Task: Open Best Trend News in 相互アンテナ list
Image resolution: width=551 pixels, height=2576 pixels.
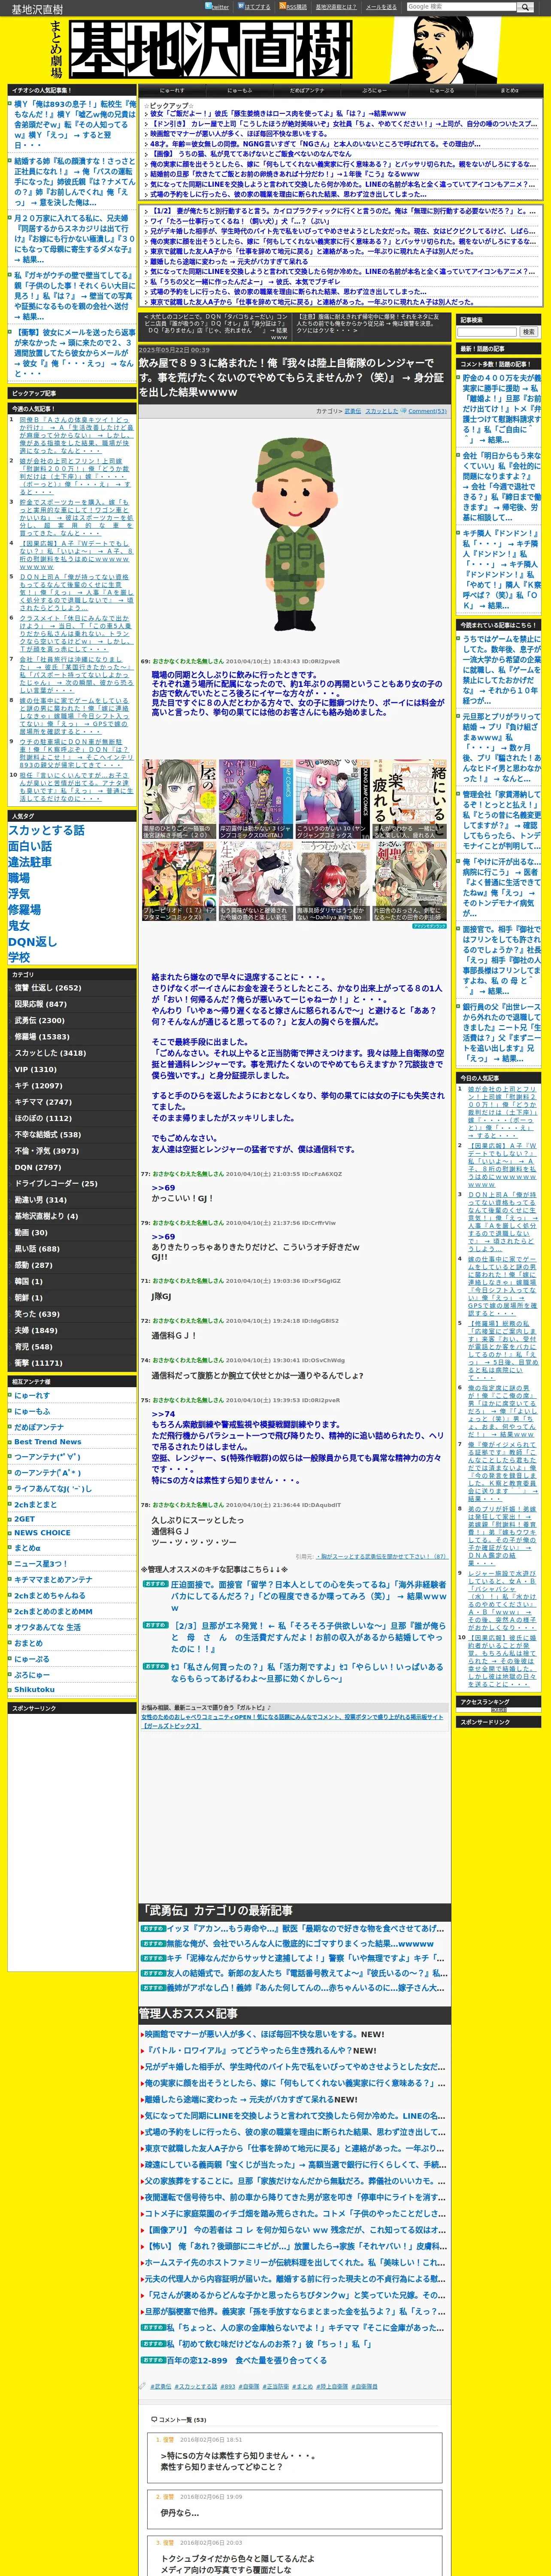Action: coord(48,1442)
